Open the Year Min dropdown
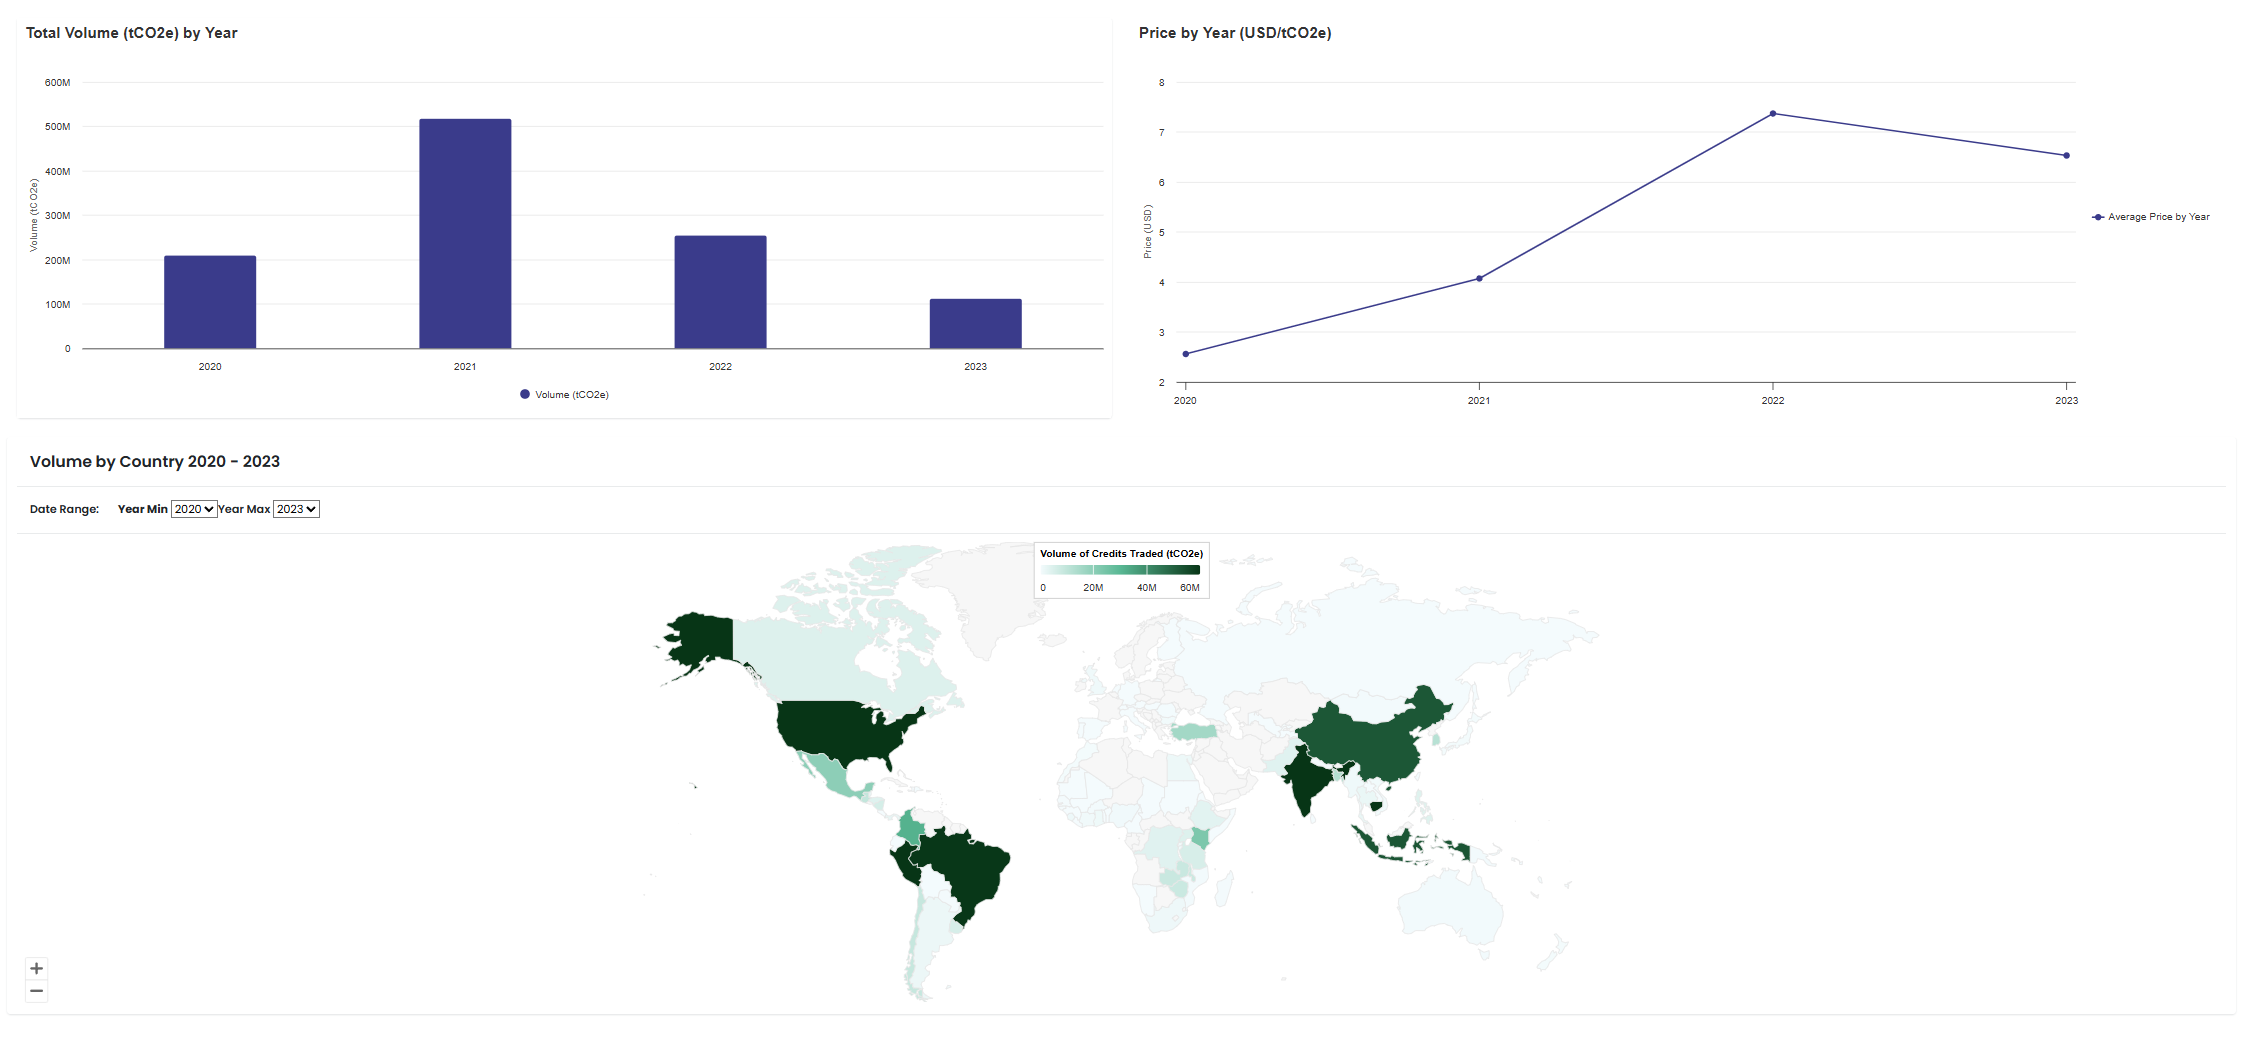2247x1044 pixels. 194,509
